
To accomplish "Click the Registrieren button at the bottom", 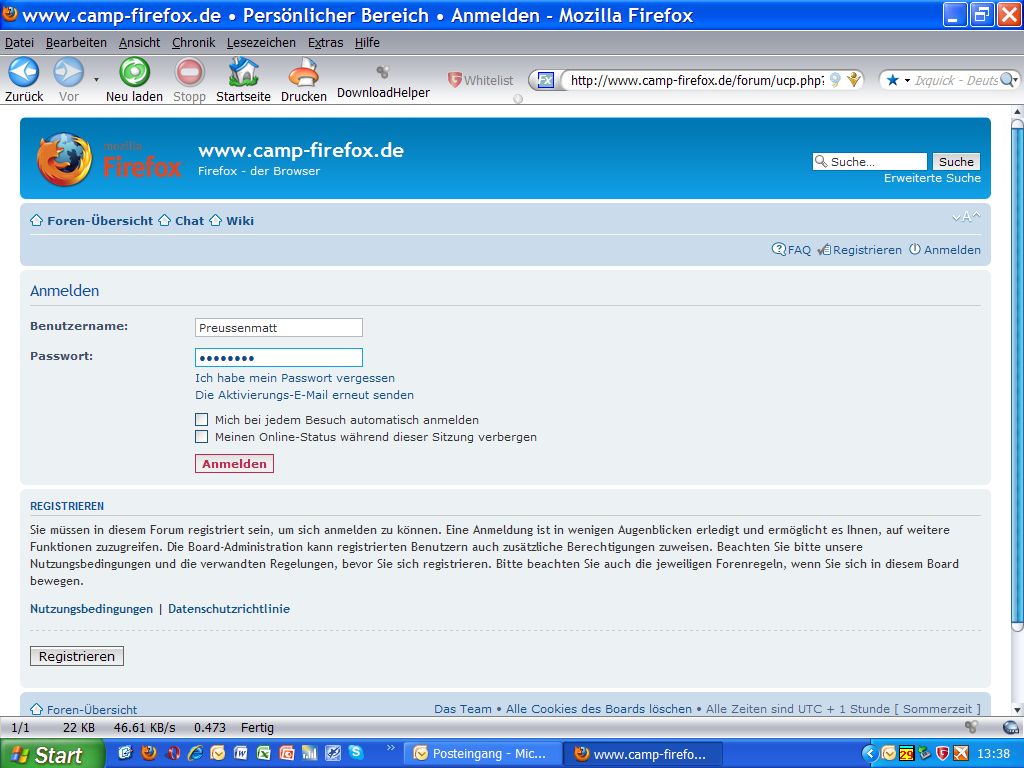I will pos(77,656).
